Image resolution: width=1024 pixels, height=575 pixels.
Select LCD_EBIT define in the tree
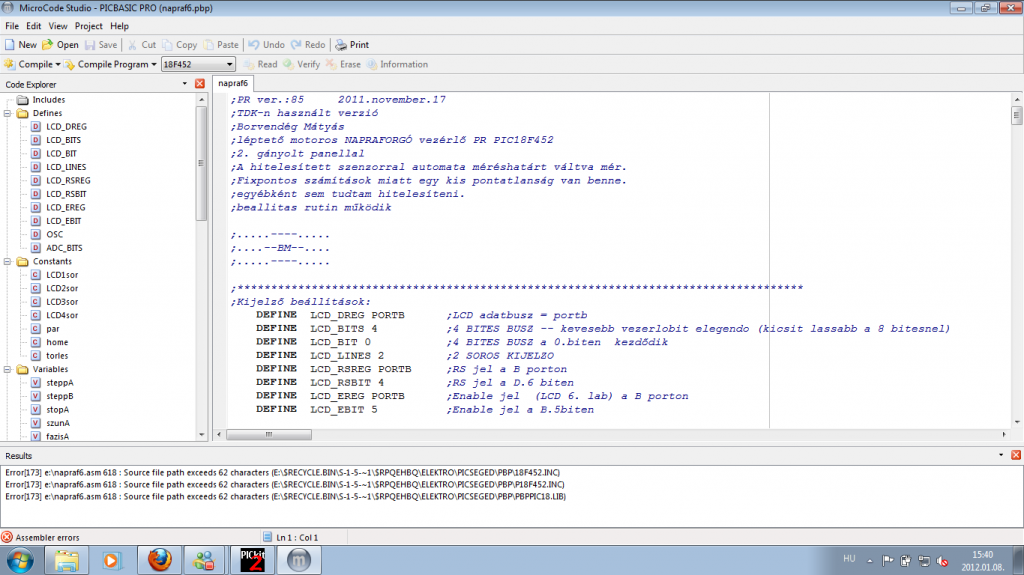(x=56, y=221)
